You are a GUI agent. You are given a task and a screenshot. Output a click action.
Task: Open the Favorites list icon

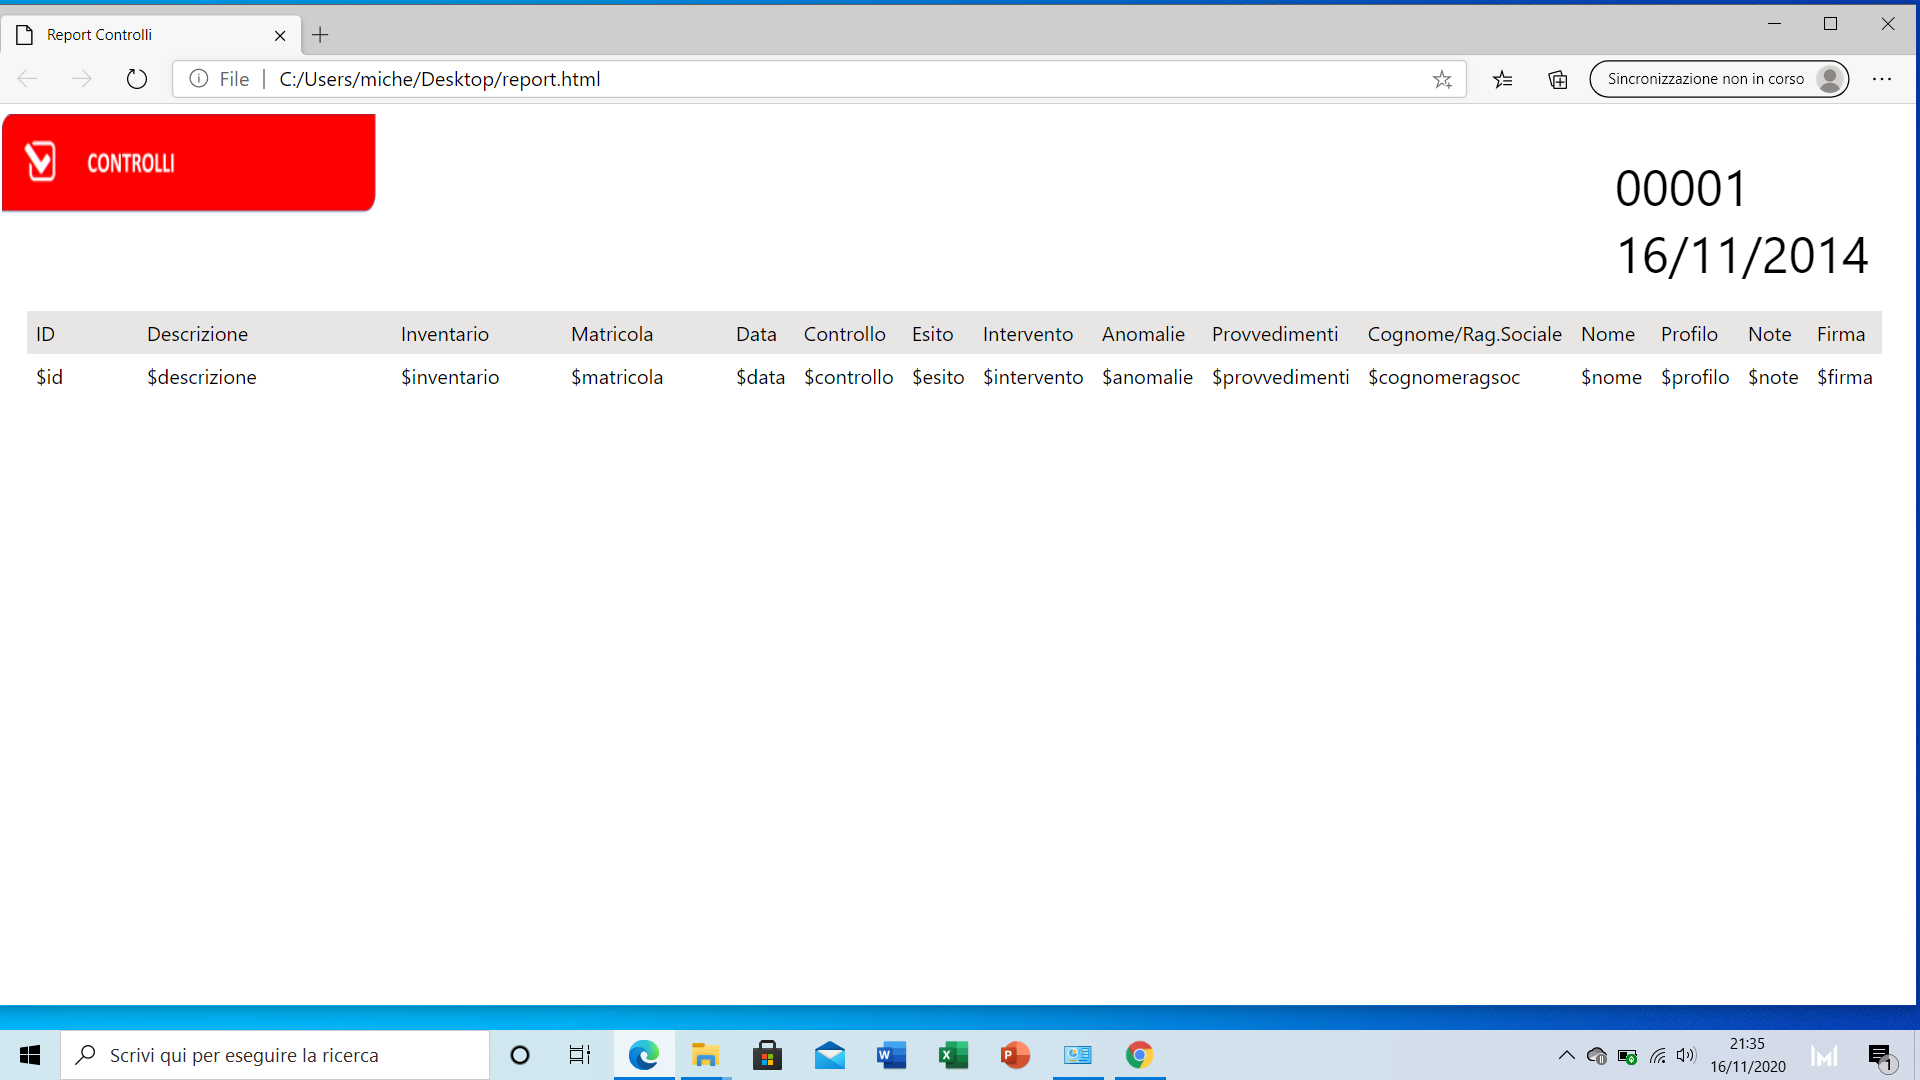1502,79
